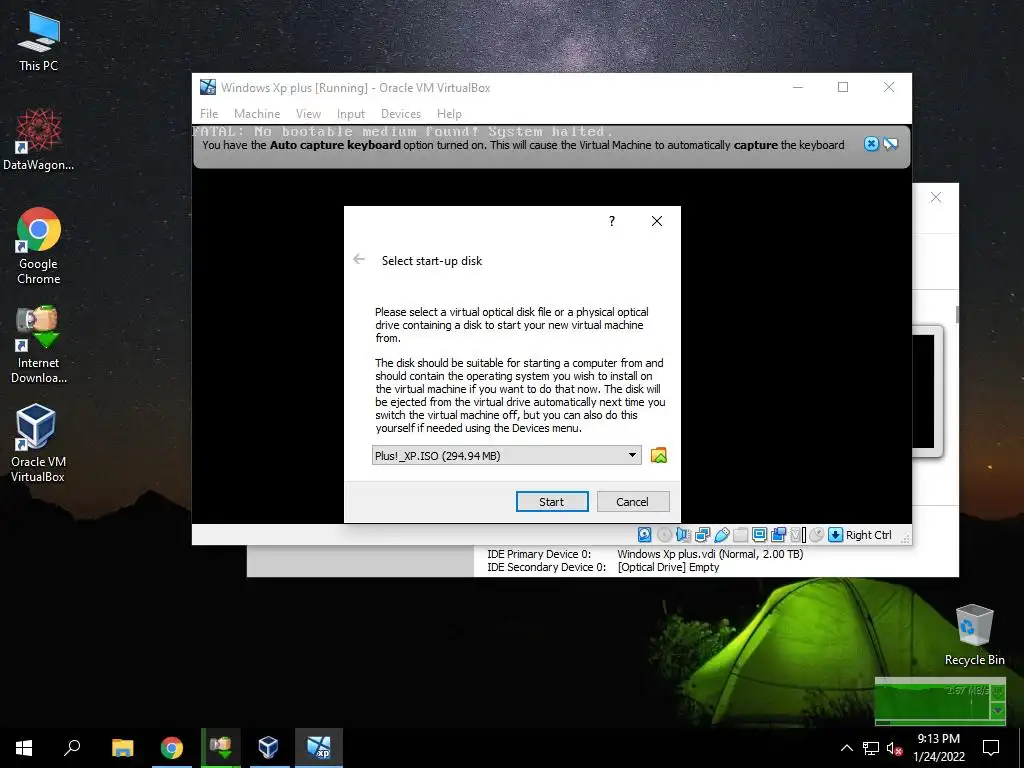Click the IDM download speed monitor widget

coord(940,702)
